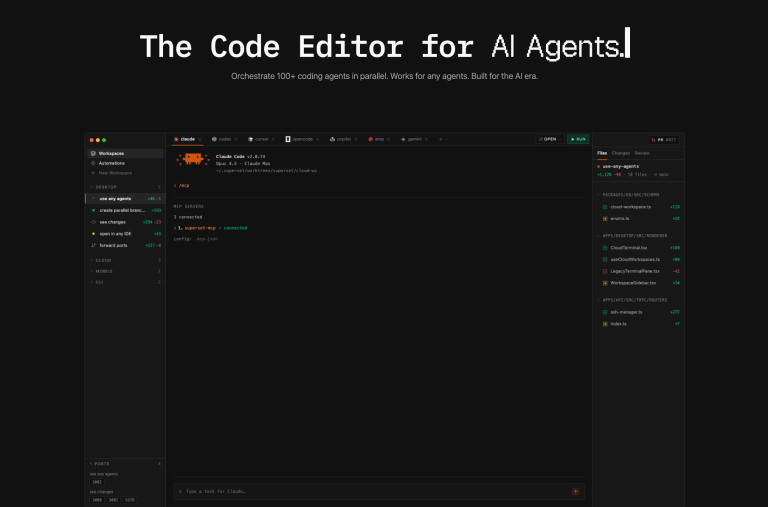Open forwarded port 5678
The image size is (768, 507).
click(129, 500)
